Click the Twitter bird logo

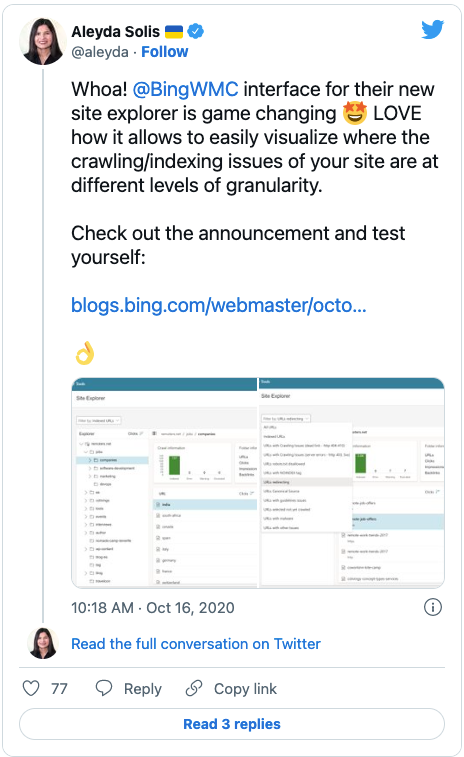(x=432, y=30)
